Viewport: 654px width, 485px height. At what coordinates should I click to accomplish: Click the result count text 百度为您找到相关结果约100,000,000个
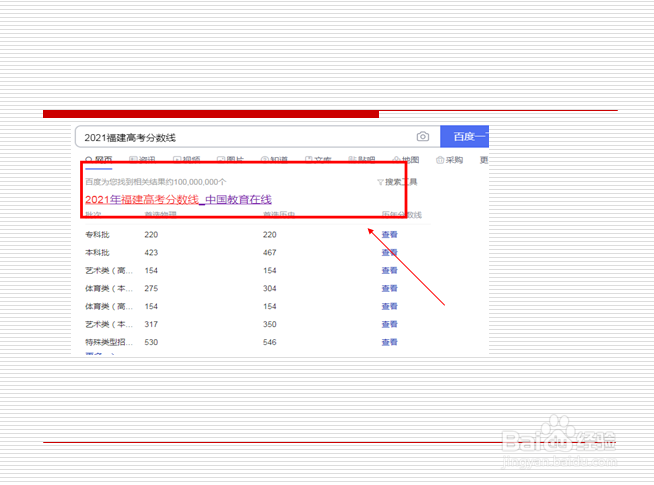click(156, 182)
